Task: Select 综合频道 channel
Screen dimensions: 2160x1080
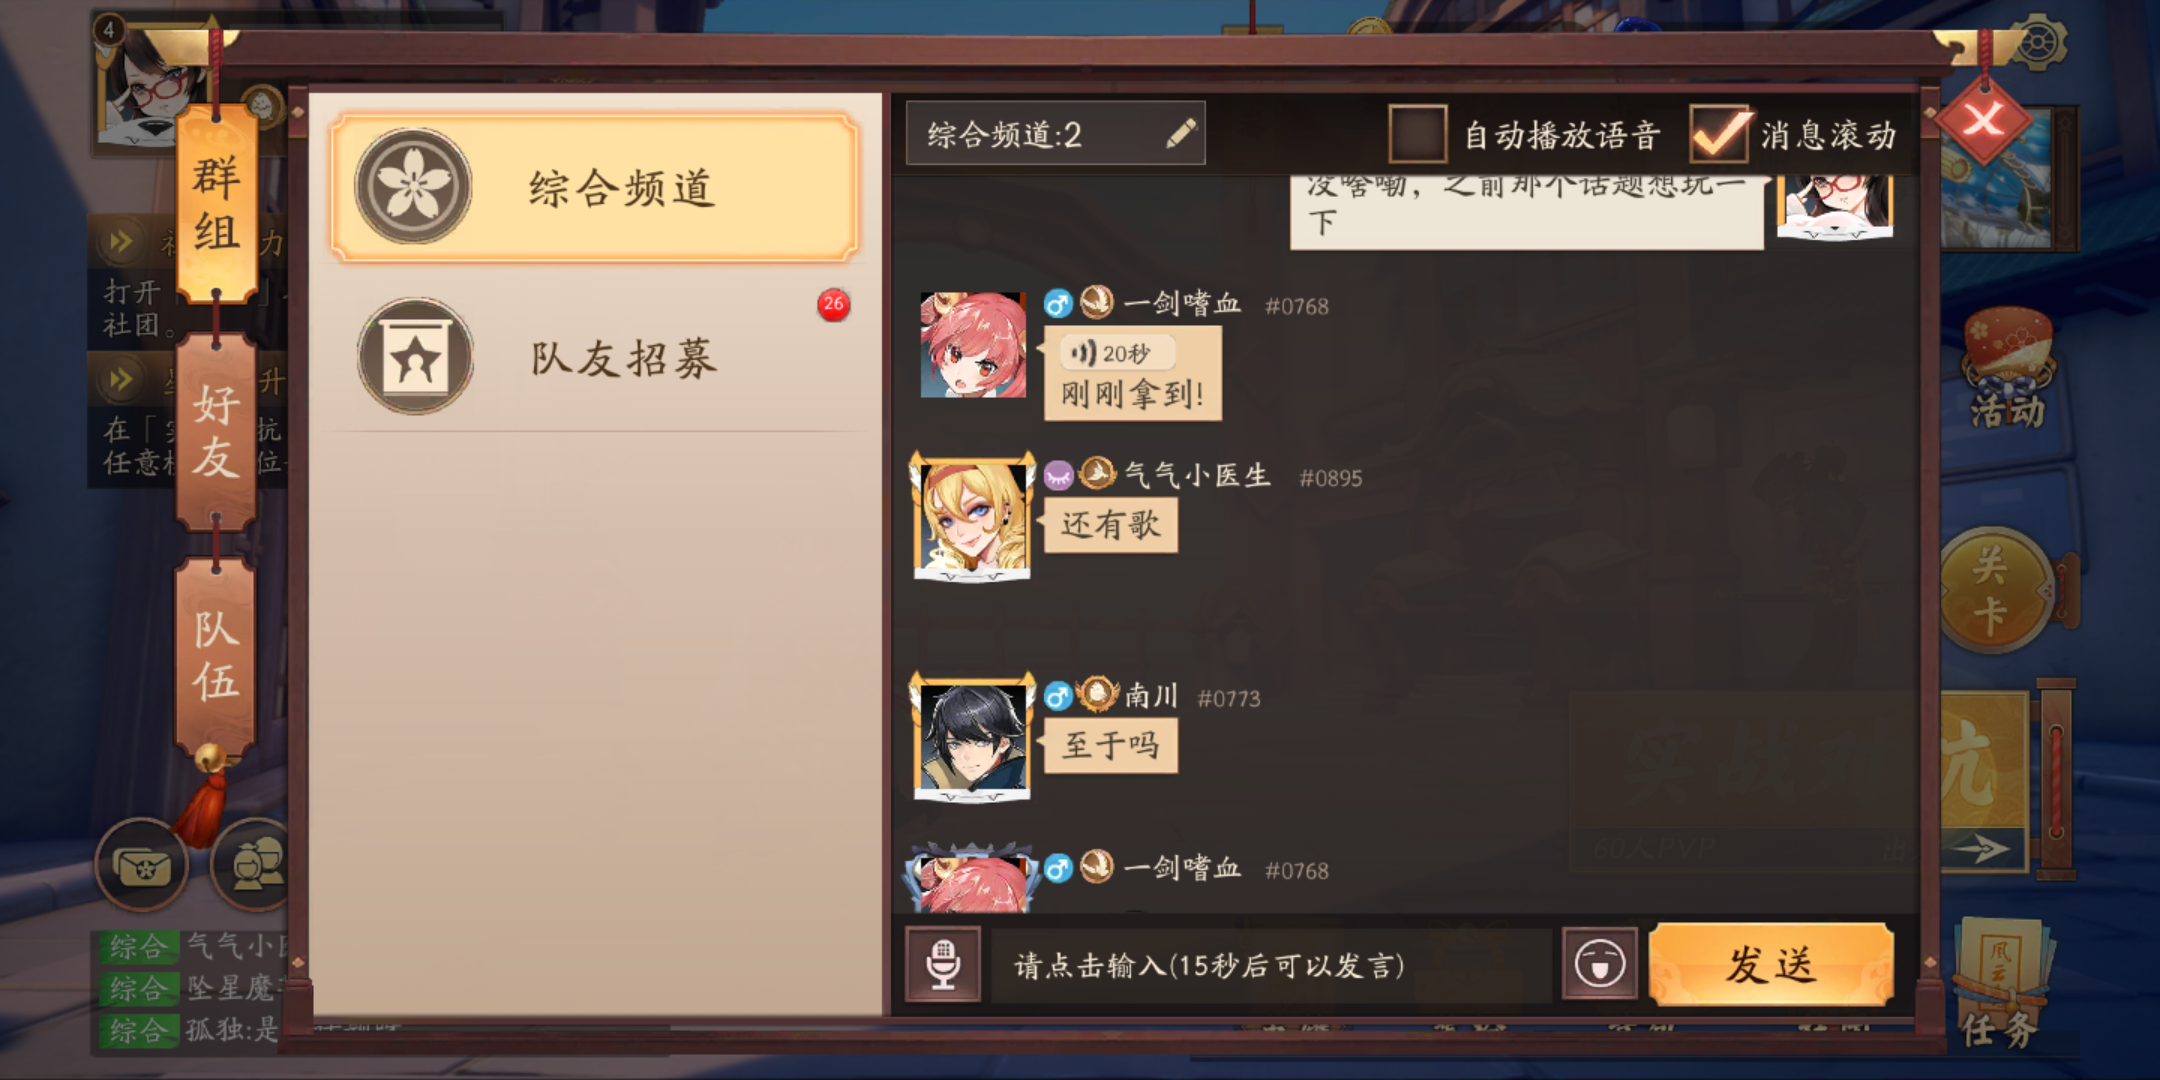Action: coord(594,188)
